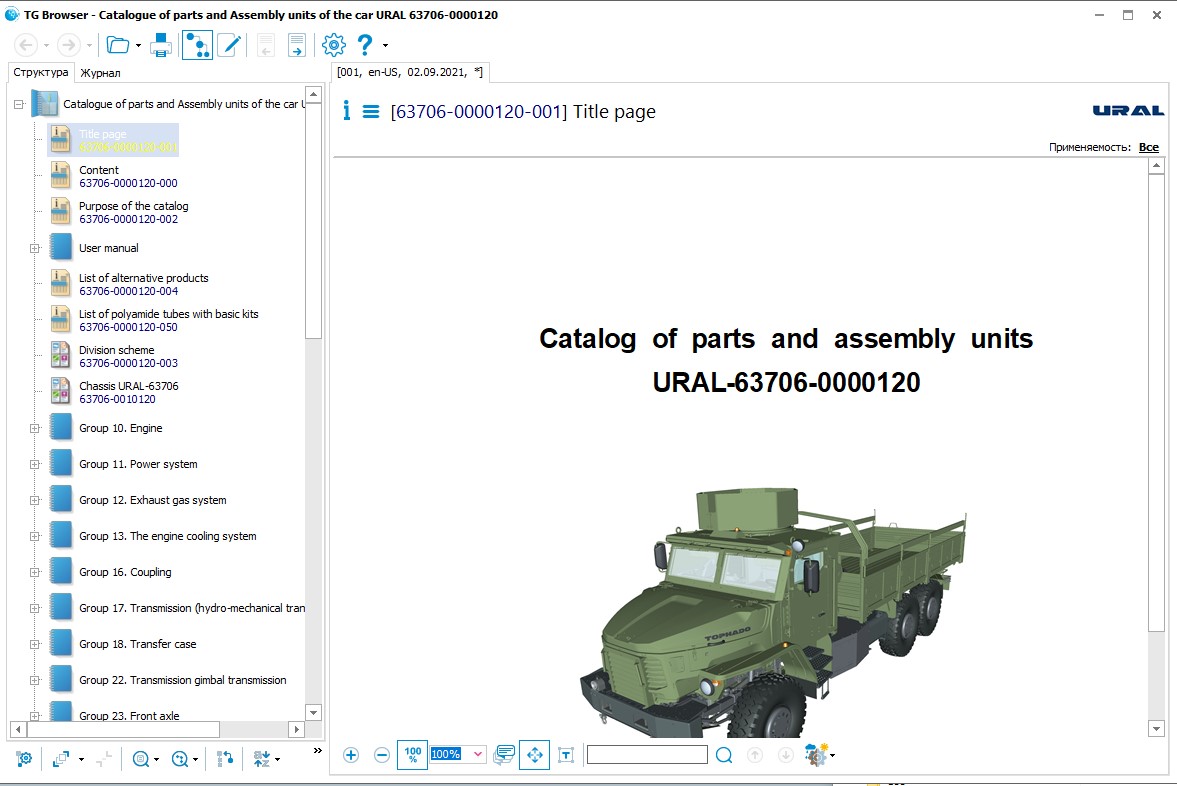1177x786 pixels.
Task: Click the Title page document icon in tree
Action: 61,140
